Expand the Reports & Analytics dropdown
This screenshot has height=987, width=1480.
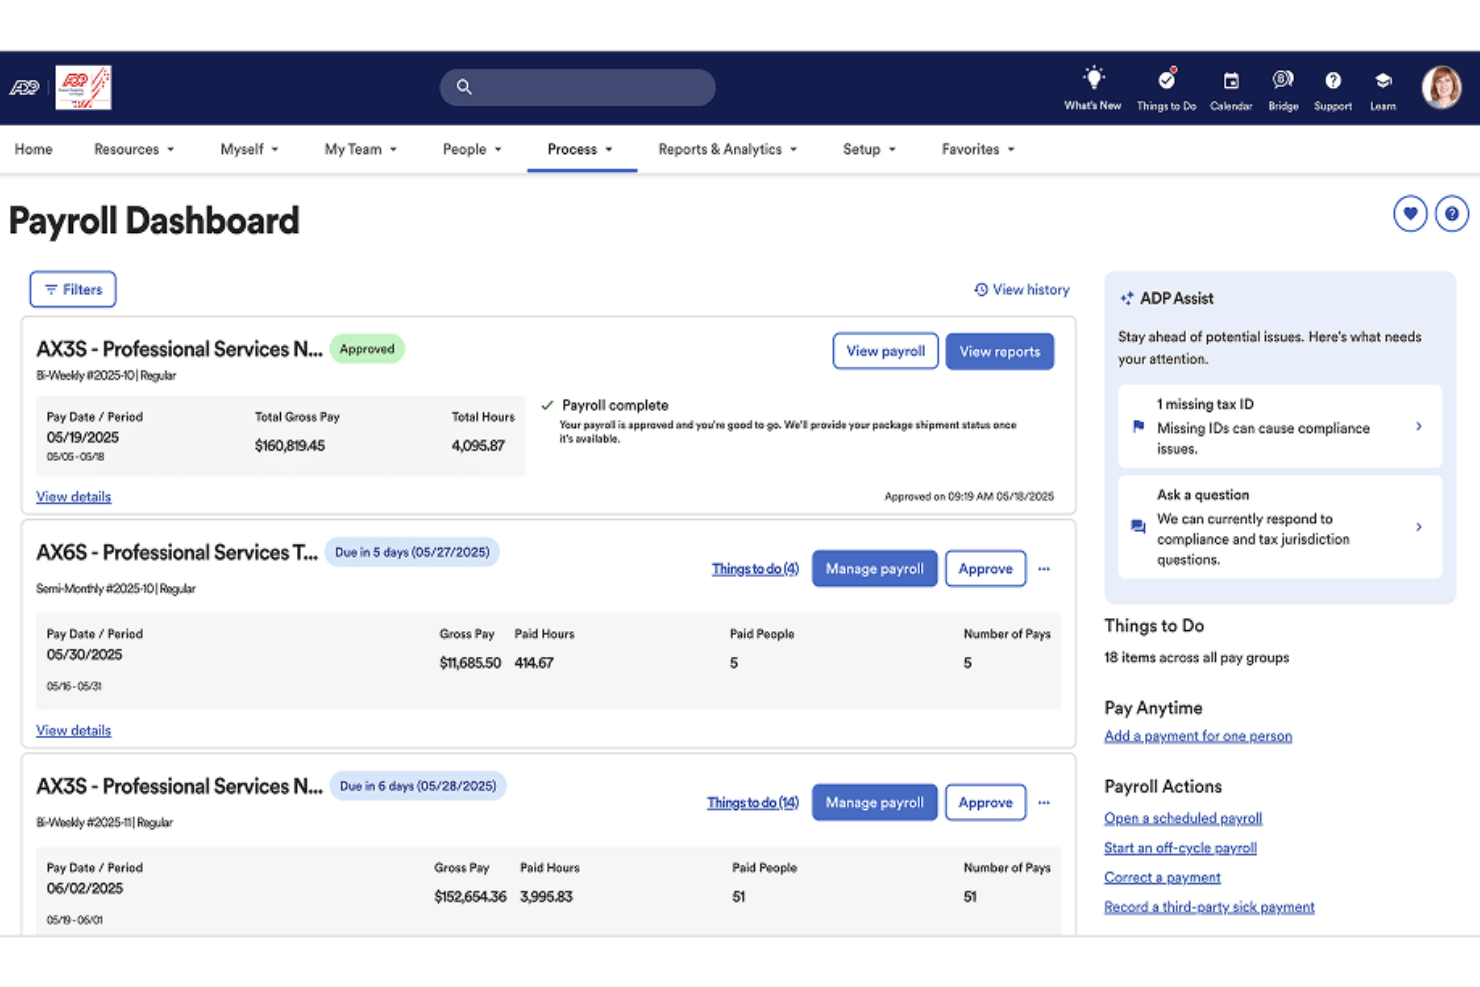(727, 149)
